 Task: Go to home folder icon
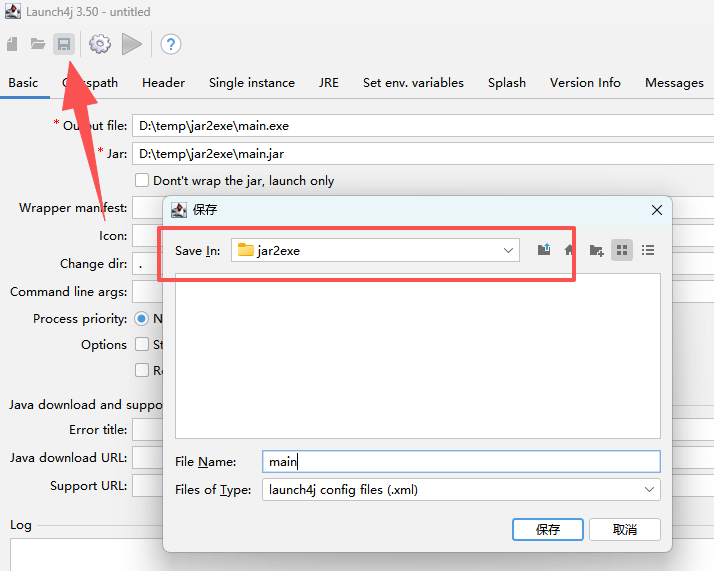569,250
